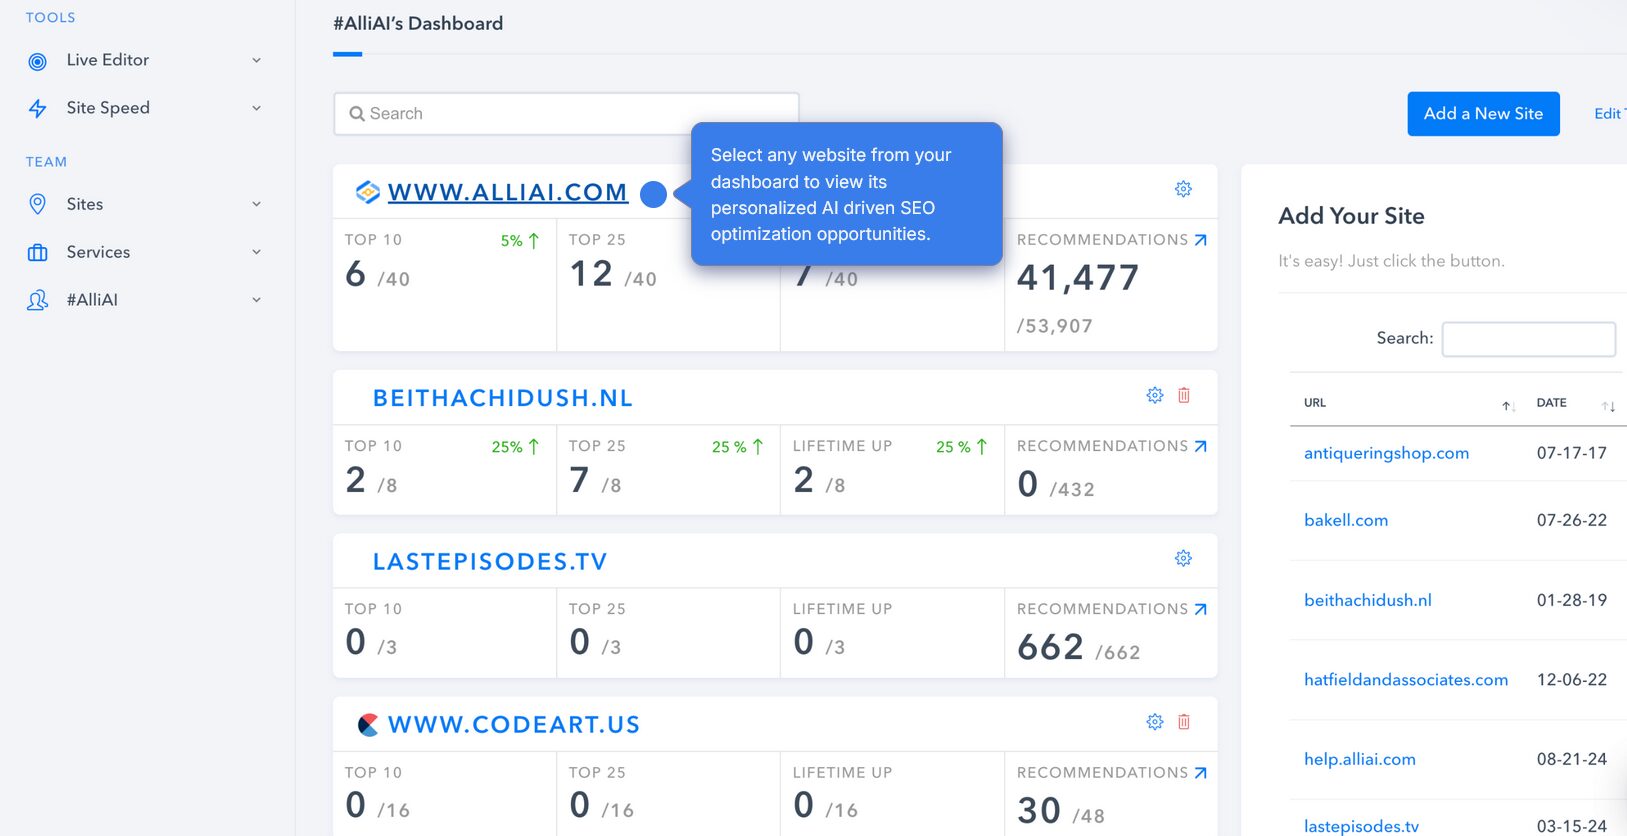Viewport: 1627px width, 836px height.
Task: Open lastepisodes.tv in the site table
Action: [1361, 826]
